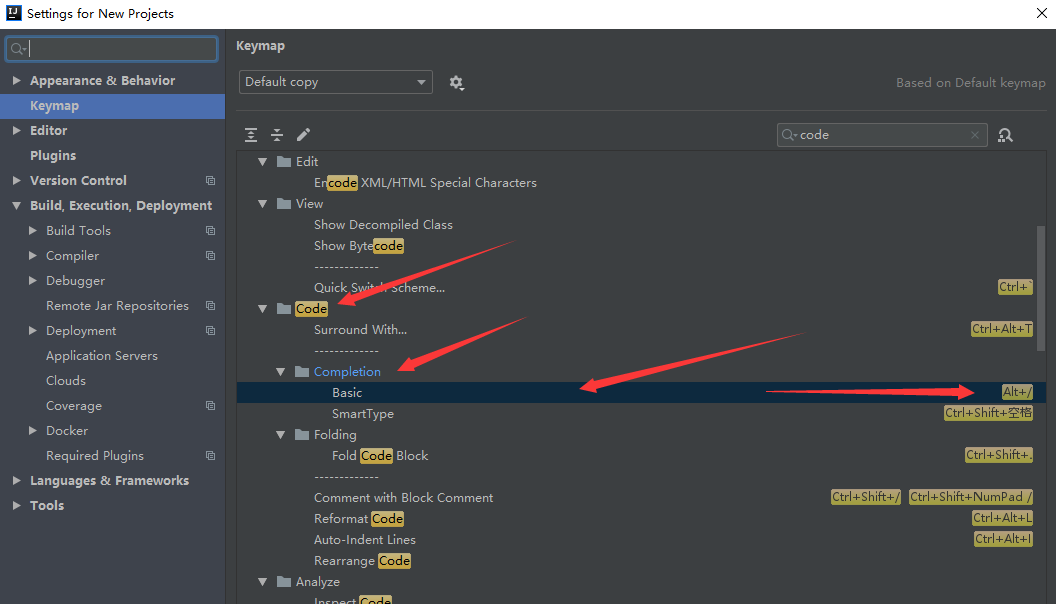The image size is (1056, 604).
Task: Click the pencil Edit Shortcut icon
Action: click(304, 135)
